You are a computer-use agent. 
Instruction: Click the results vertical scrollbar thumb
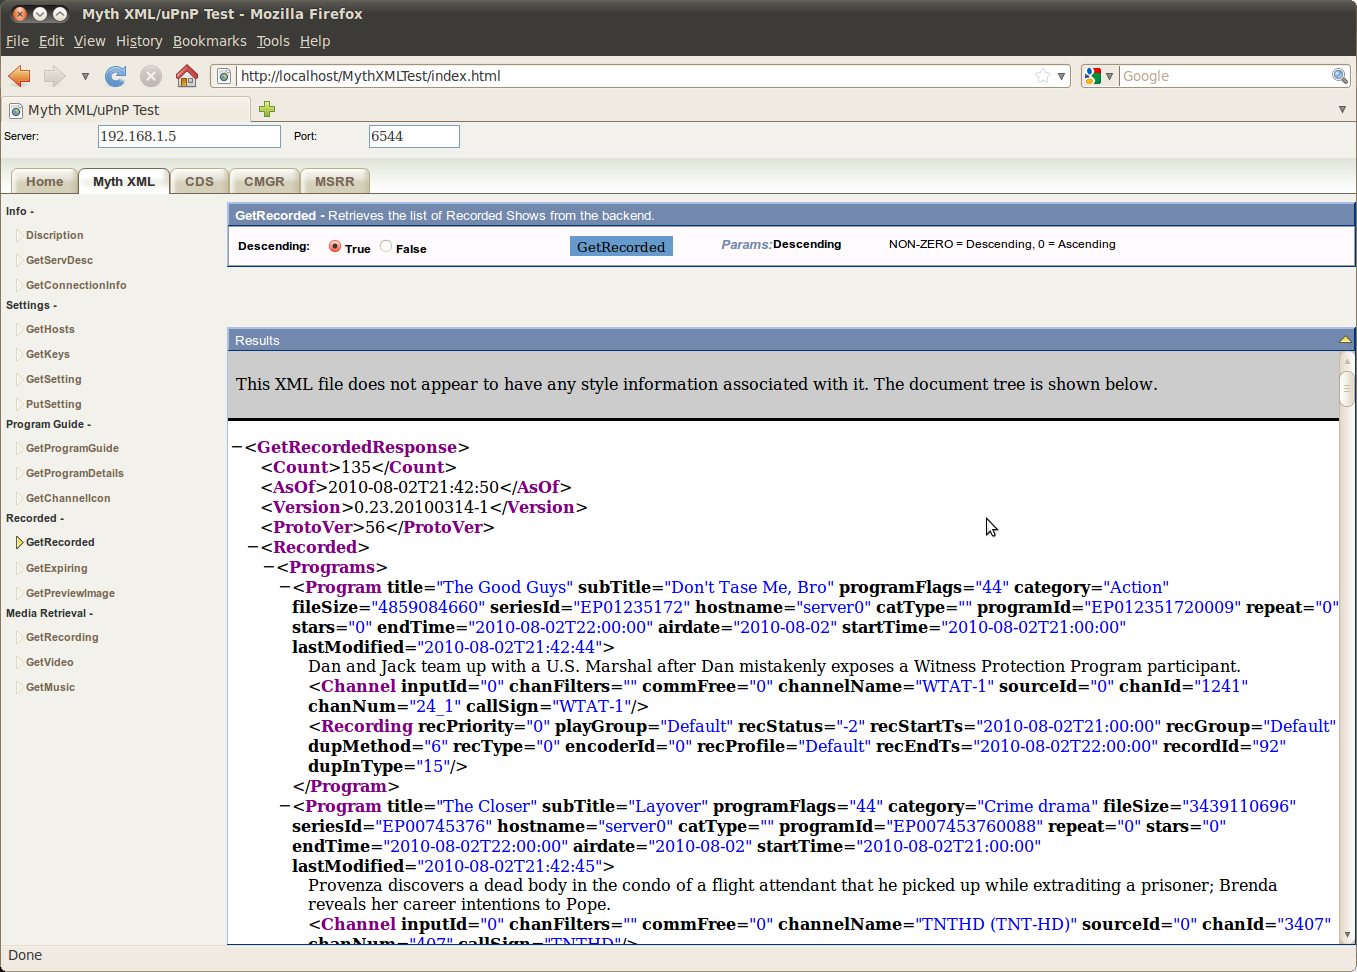click(1347, 388)
